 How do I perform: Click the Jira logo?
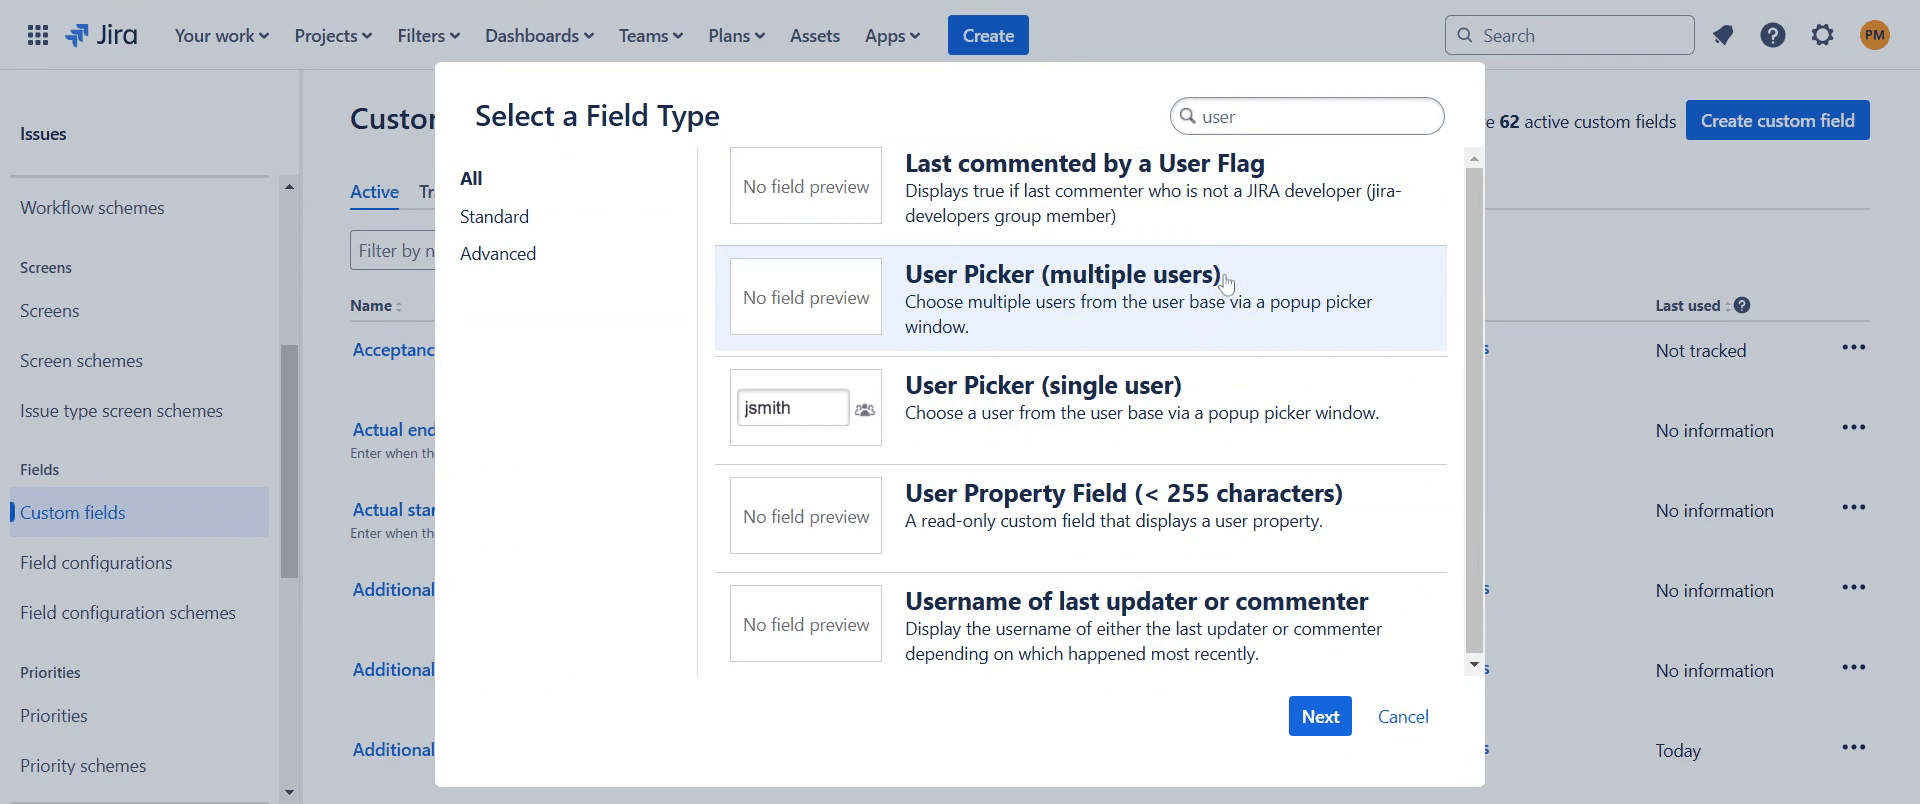pyautogui.click(x=101, y=36)
